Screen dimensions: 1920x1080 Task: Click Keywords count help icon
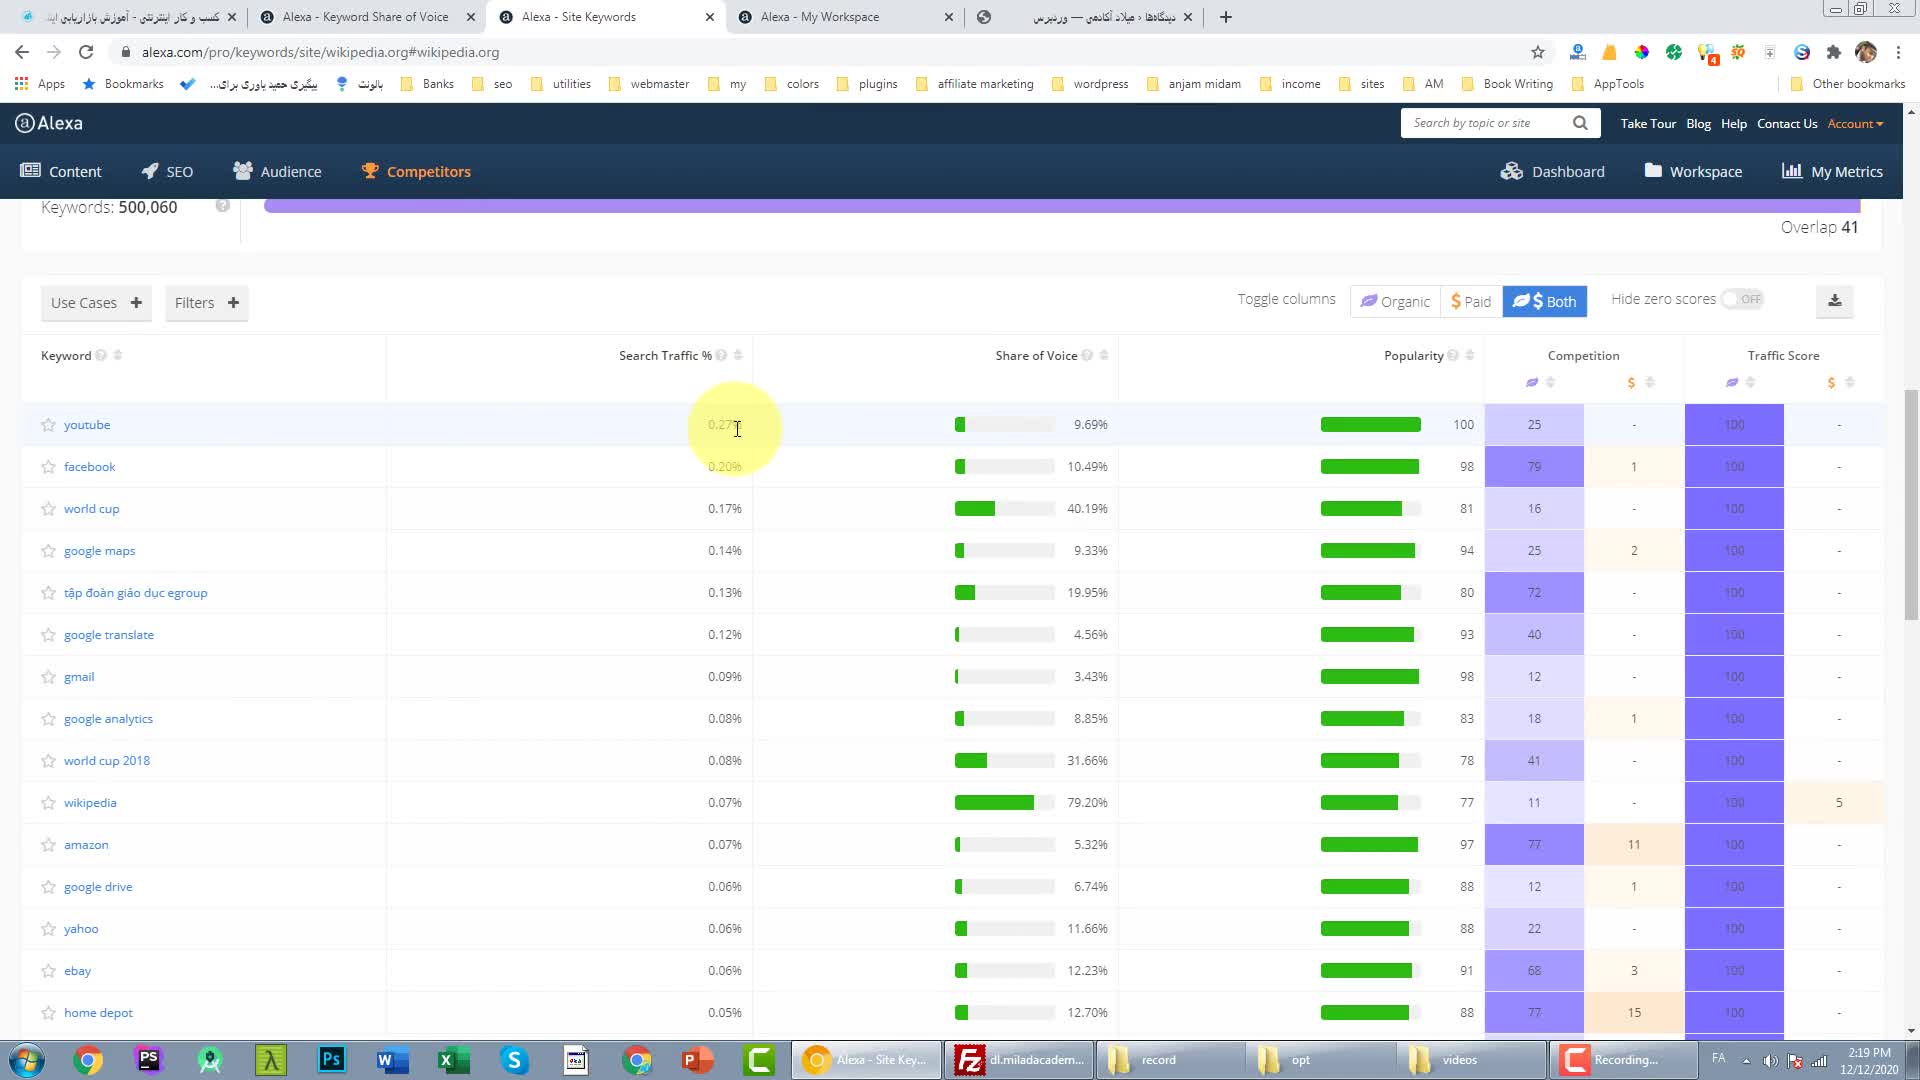coord(222,206)
